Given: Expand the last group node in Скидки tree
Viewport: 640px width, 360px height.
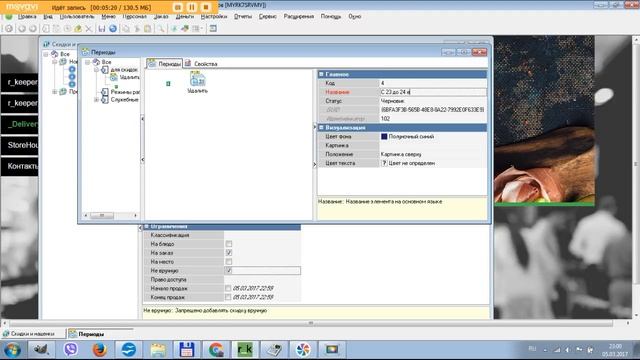Looking at the screenshot, I should [x=54, y=92].
